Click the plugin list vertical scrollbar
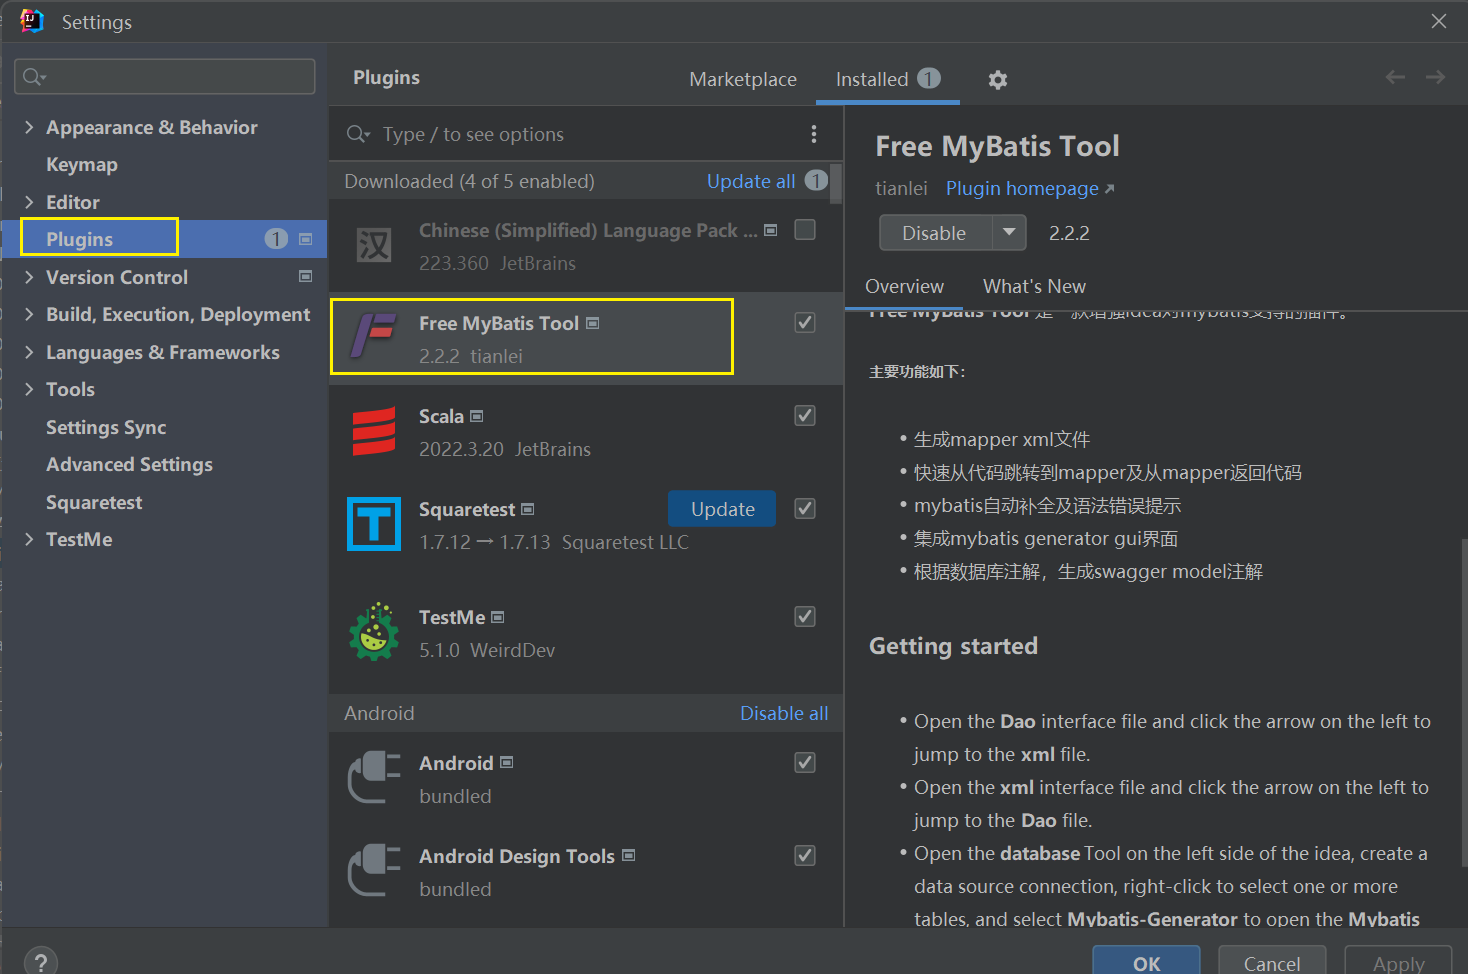This screenshot has height=974, width=1468. click(x=837, y=184)
